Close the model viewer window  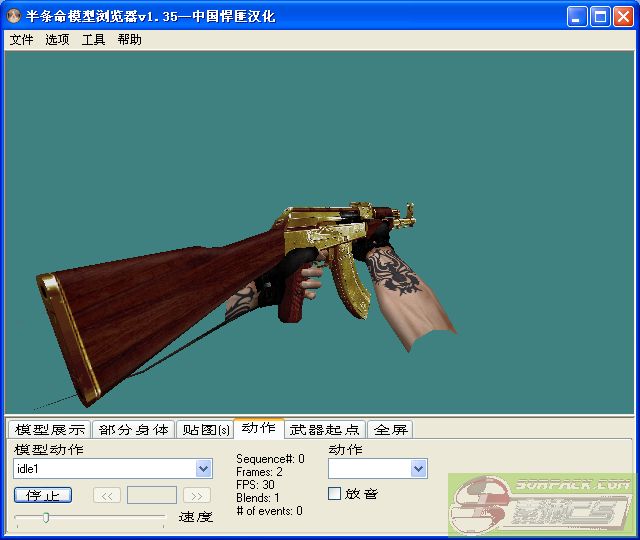pos(623,16)
